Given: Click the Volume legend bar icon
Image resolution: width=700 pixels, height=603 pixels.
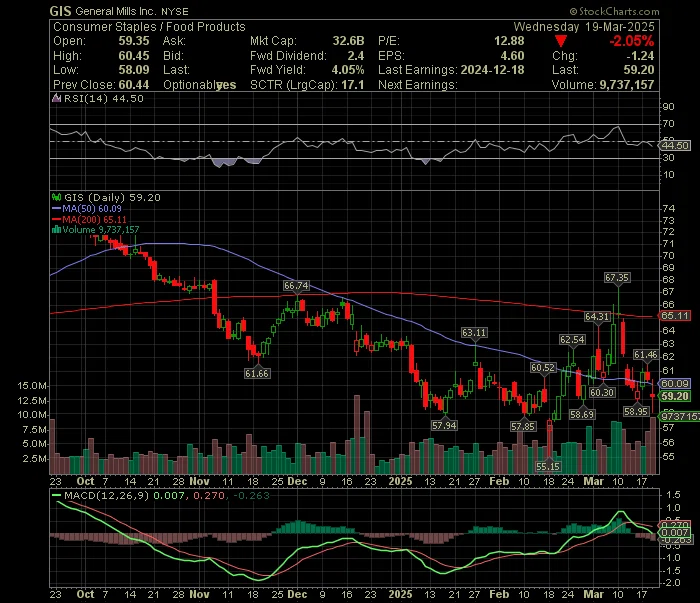Looking at the screenshot, I should point(56,230).
